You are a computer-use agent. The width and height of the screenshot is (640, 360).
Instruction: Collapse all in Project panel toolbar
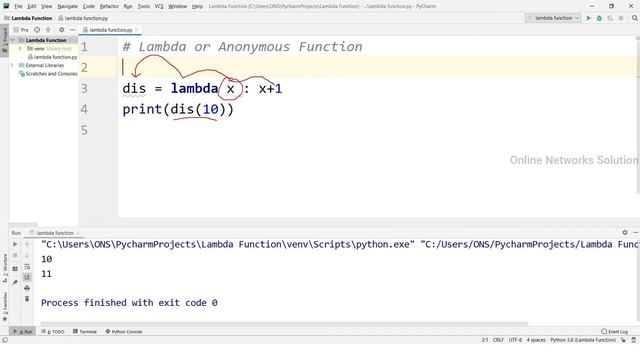tap(48, 30)
